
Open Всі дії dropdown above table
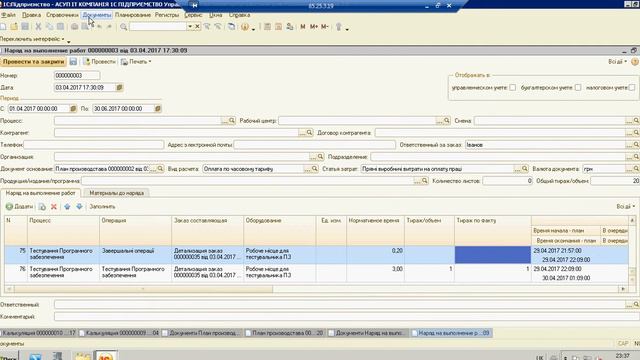tap(625, 207)
